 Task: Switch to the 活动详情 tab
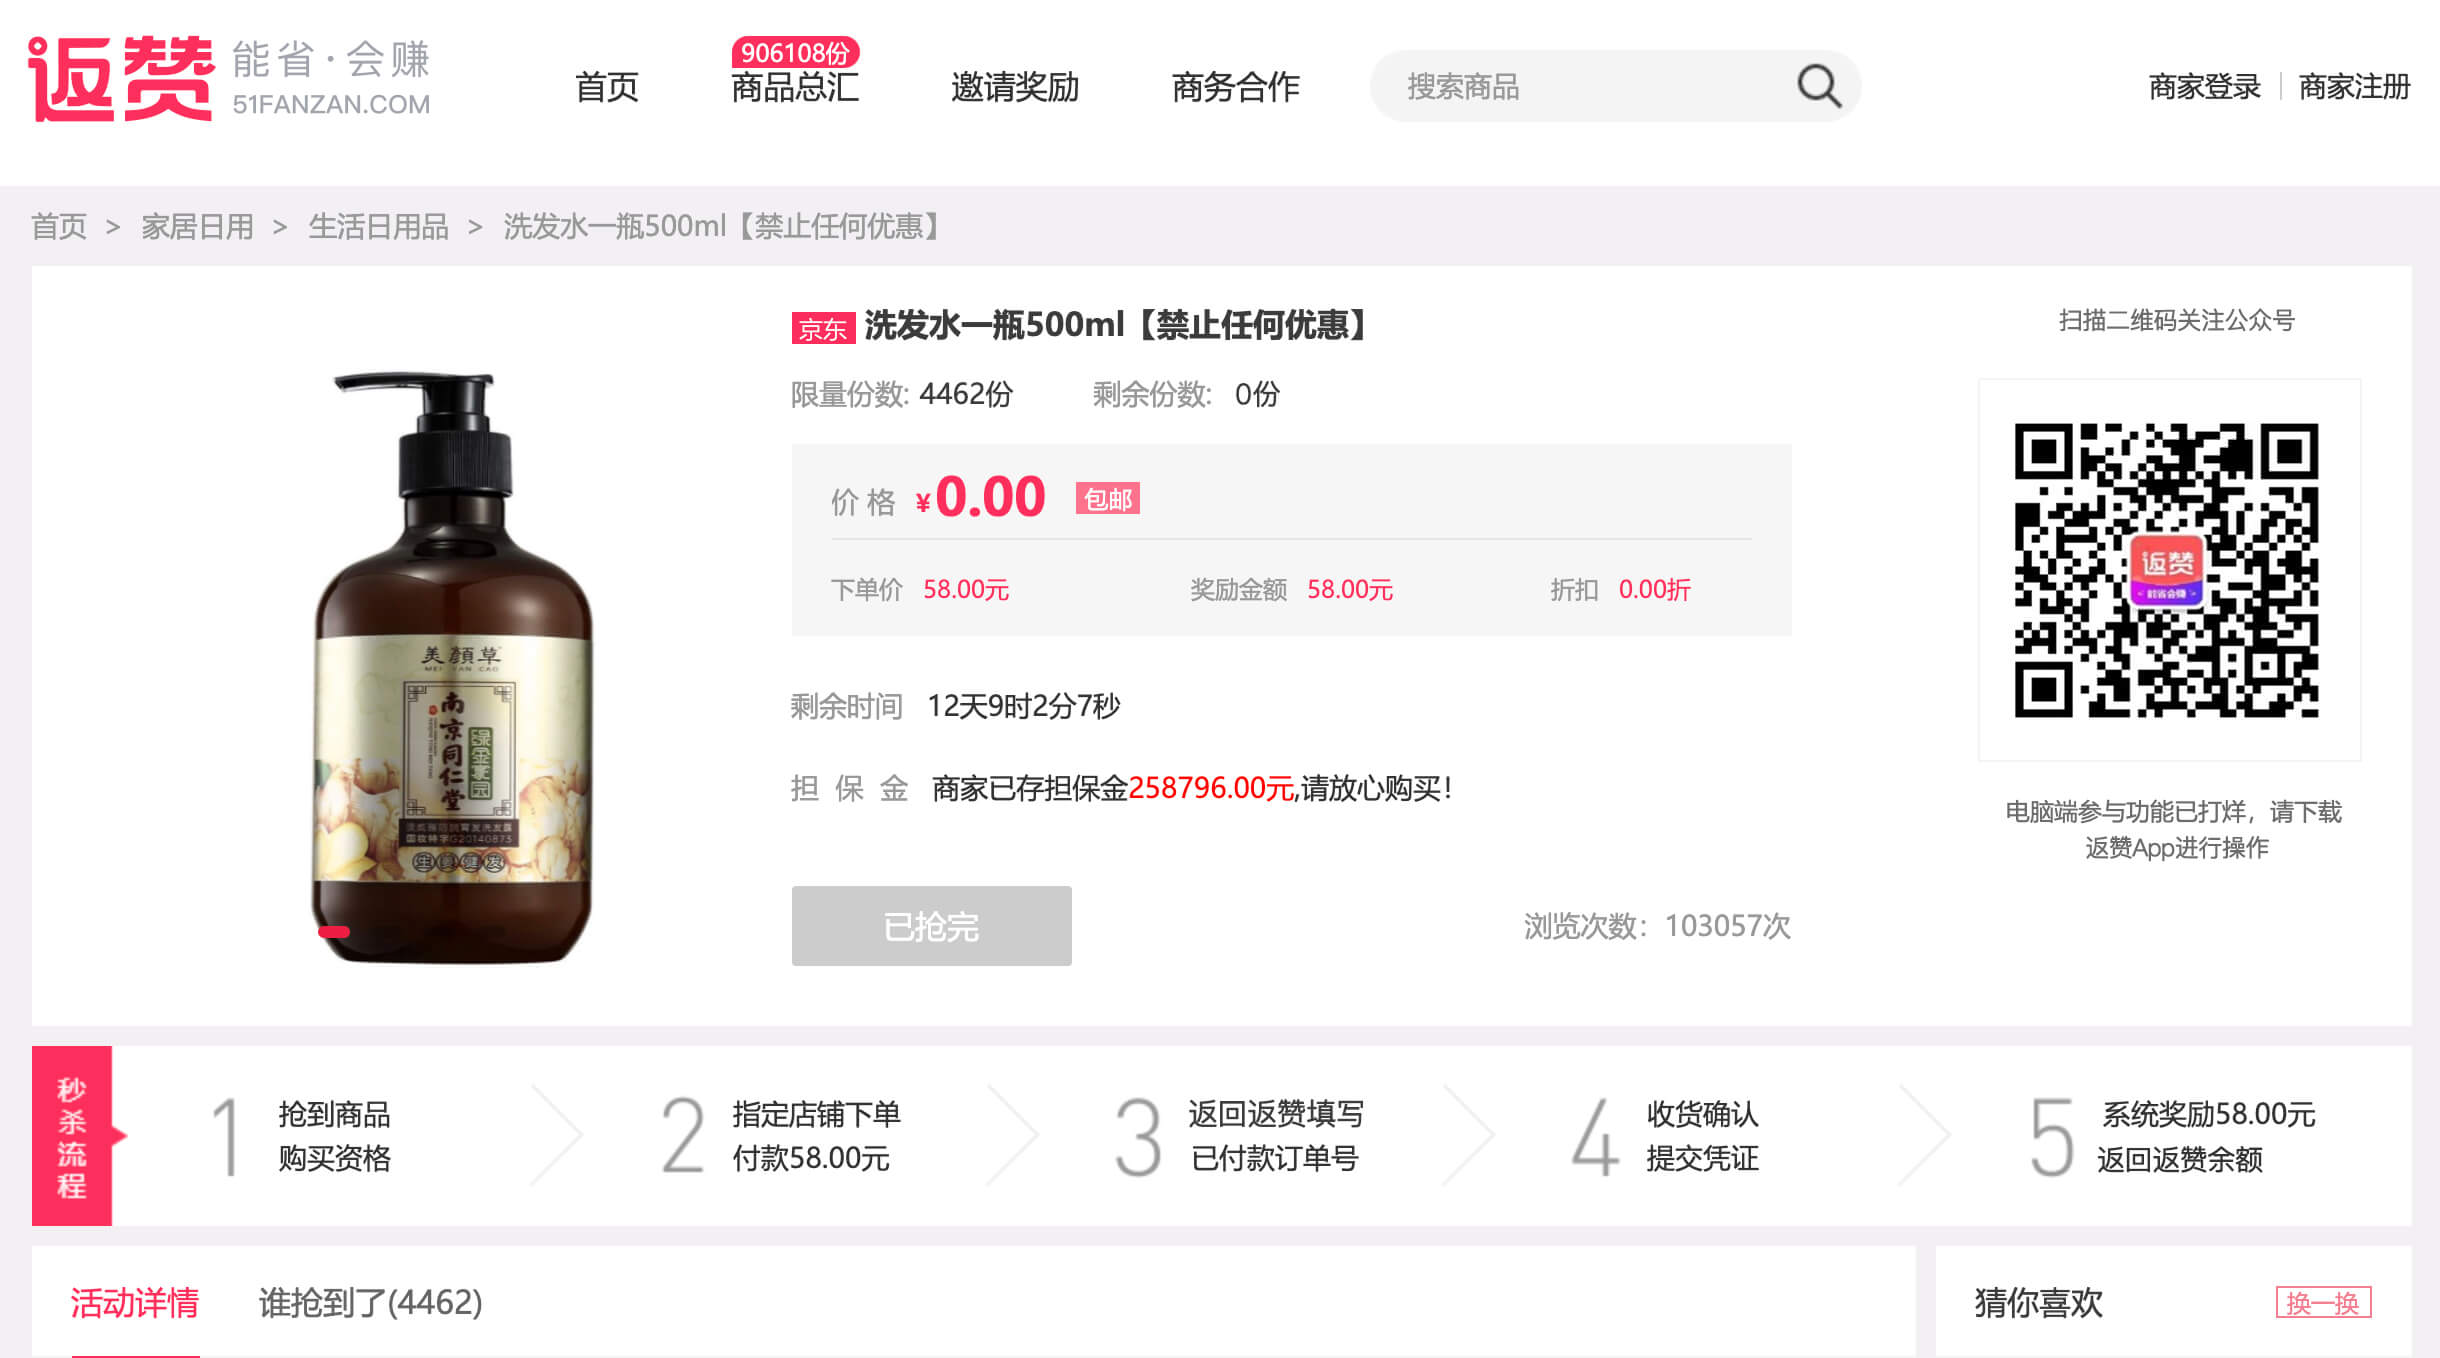(x=135, y=1303)
